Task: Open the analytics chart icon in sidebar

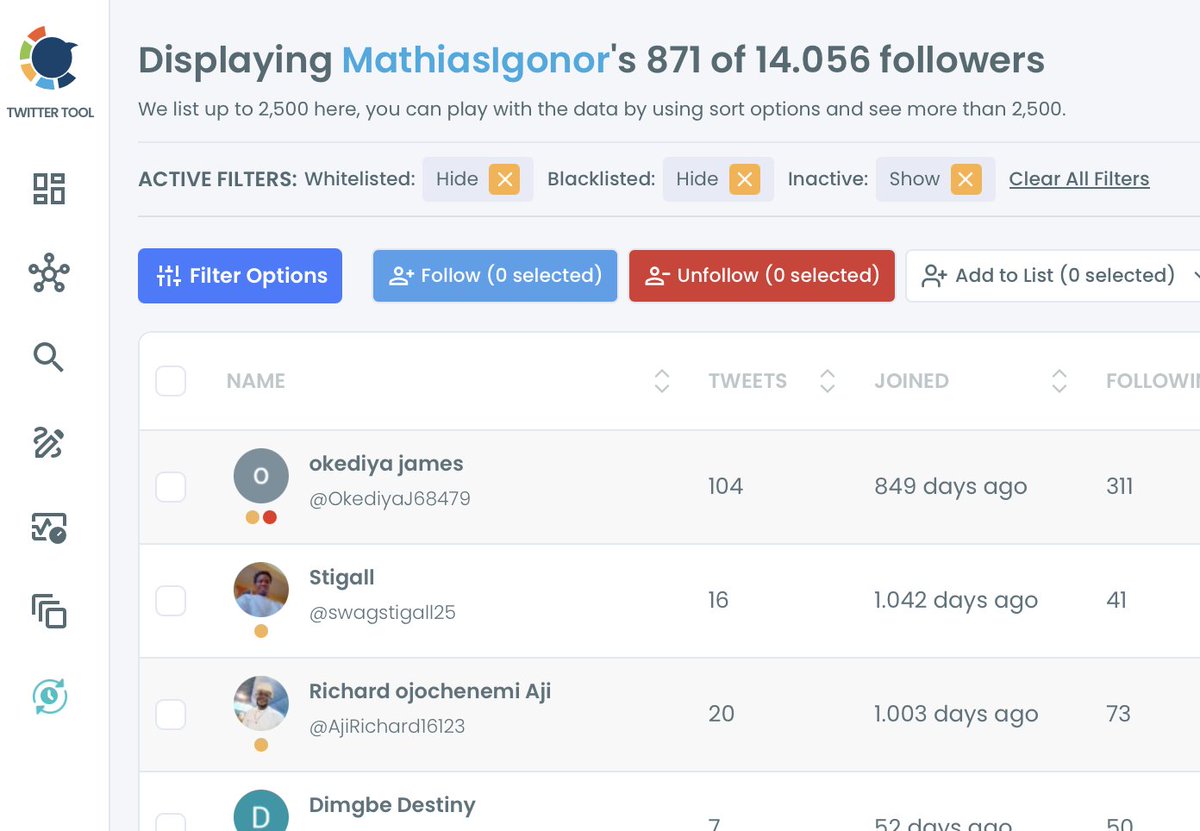Action: [49, 527]
